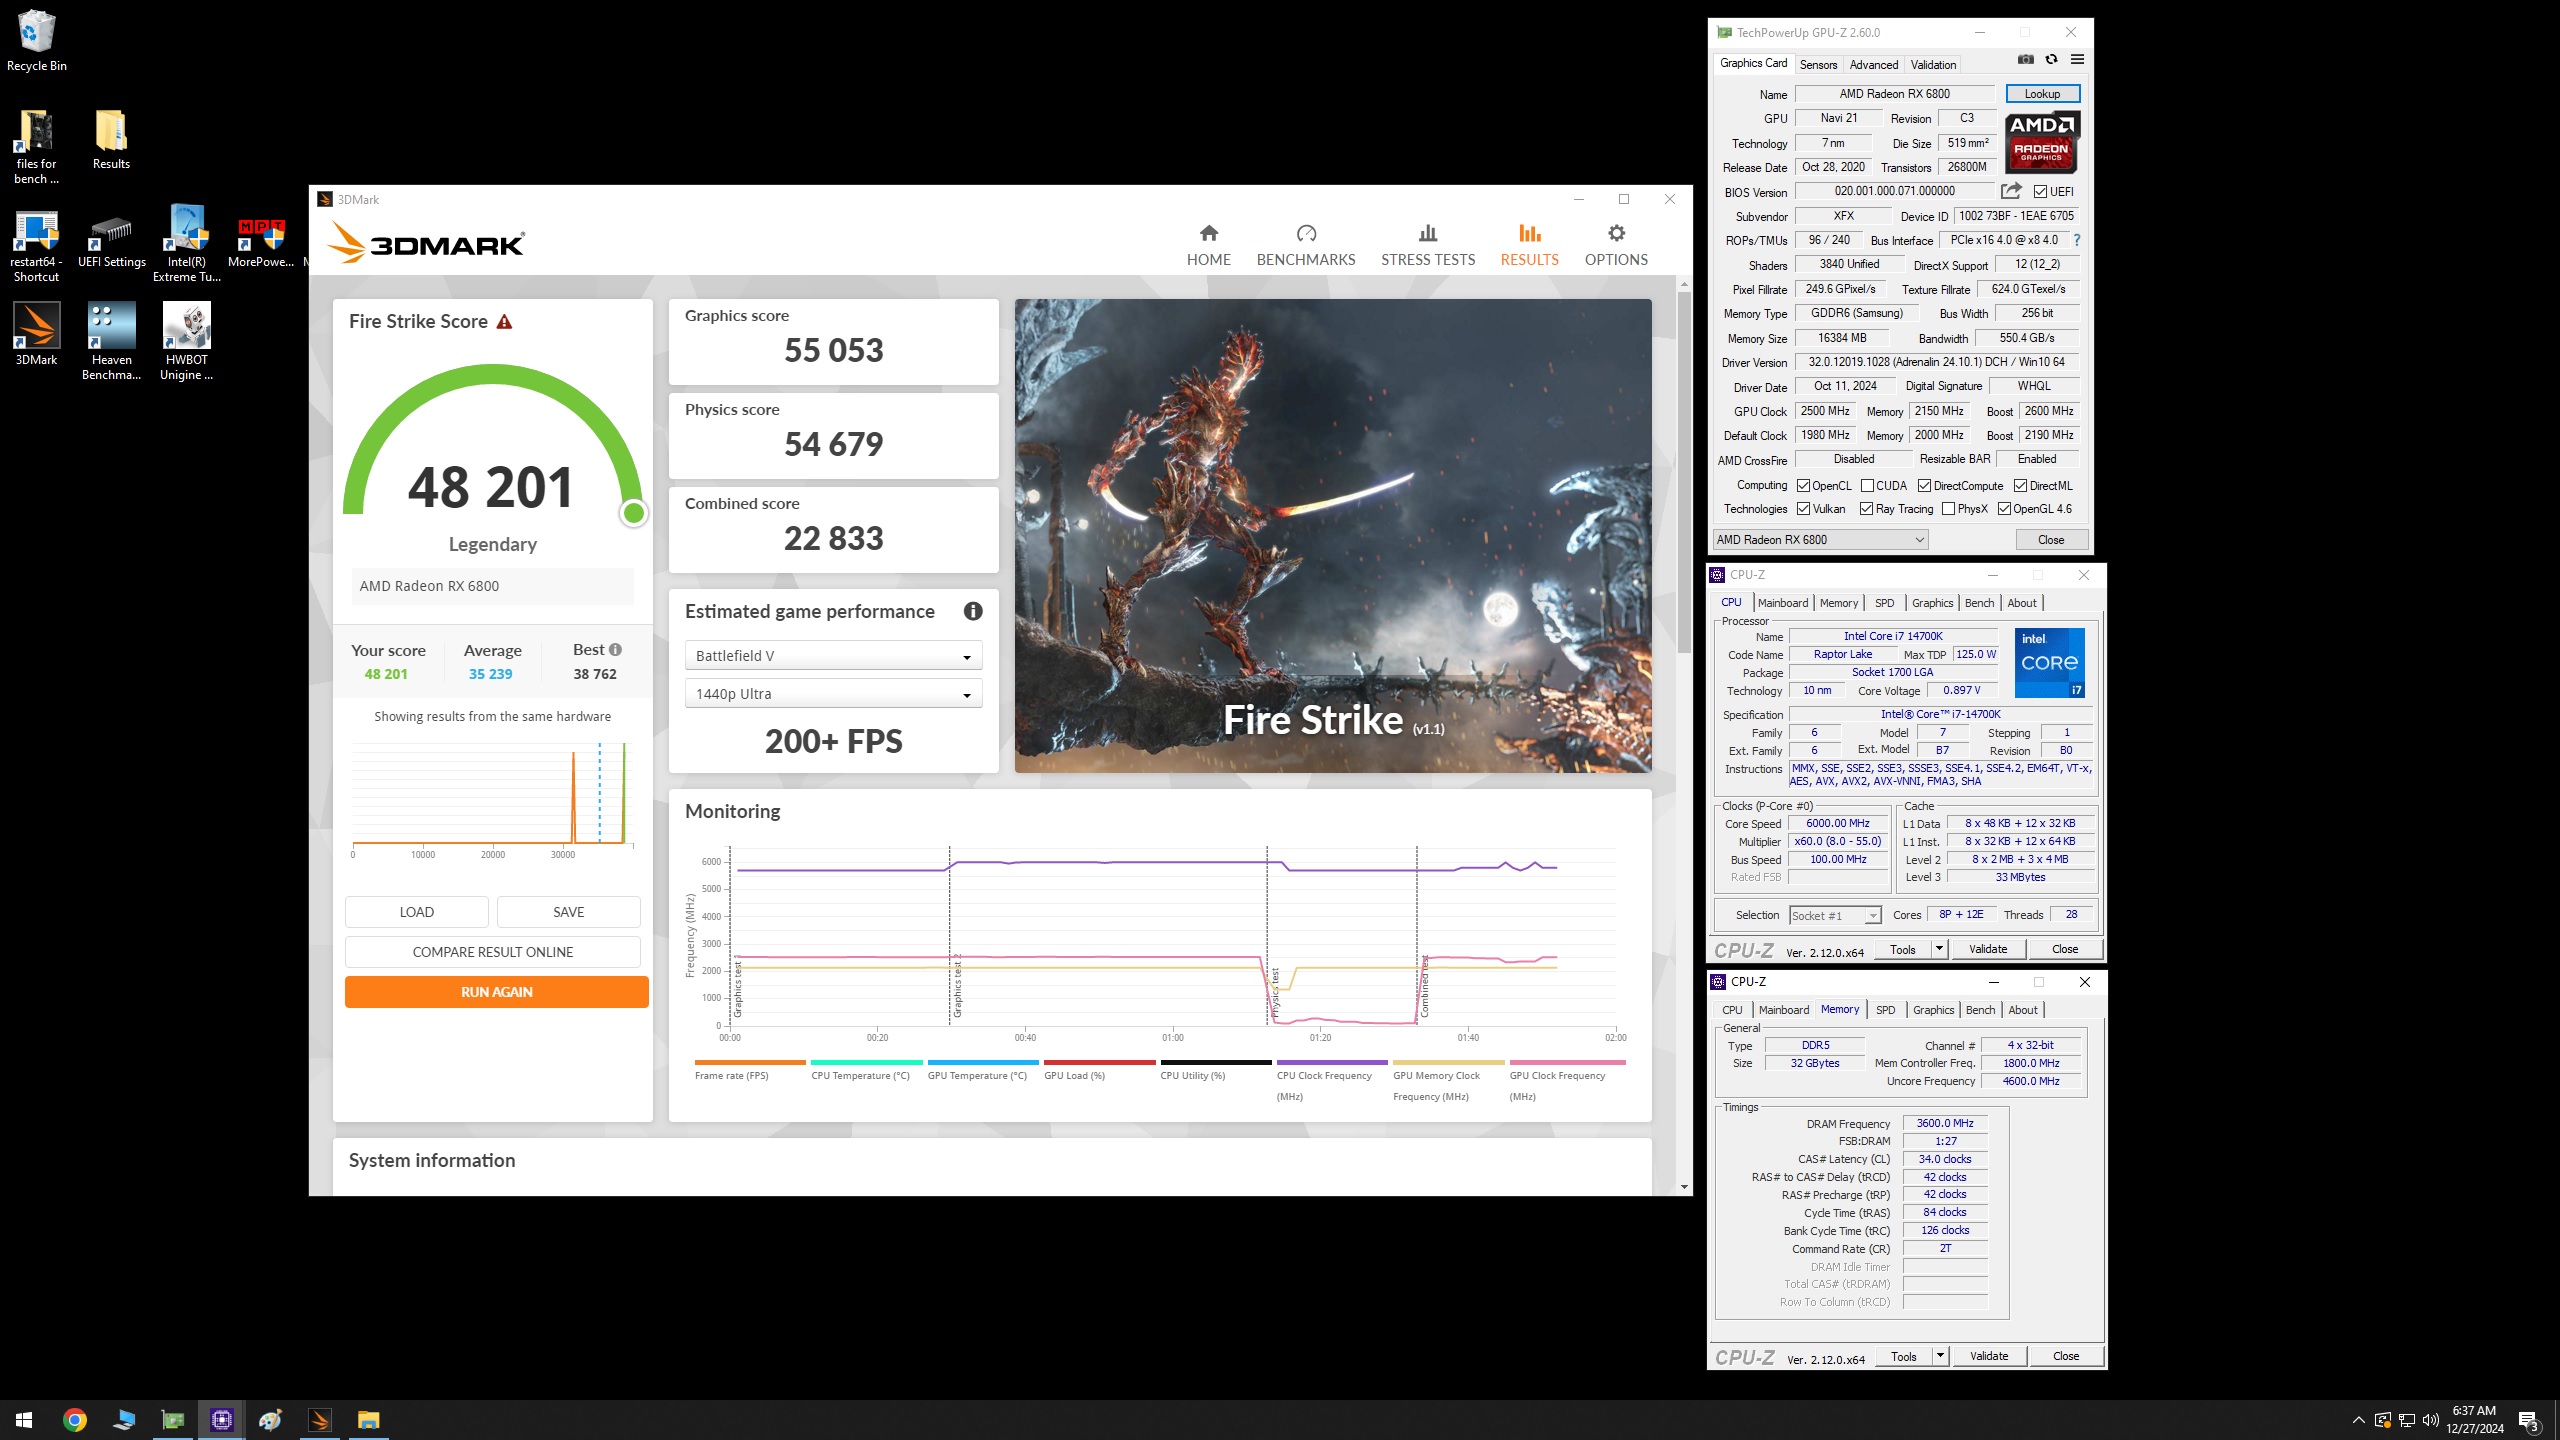Open the UEFI Settings desktop shortcut

click(111, 240)
